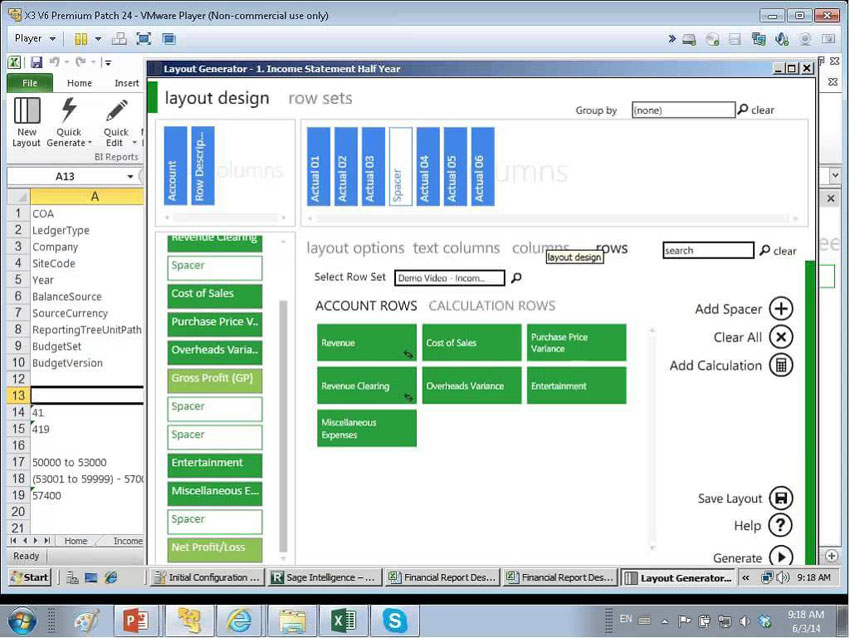Open Add Calculation via the calculator icon
This screenshot has height=638, width=850.
tap(778, 366)
